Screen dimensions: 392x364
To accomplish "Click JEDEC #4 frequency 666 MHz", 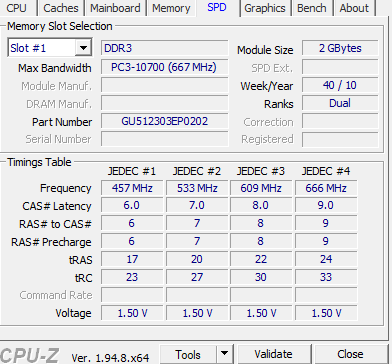I will click(x=326, y=188).
